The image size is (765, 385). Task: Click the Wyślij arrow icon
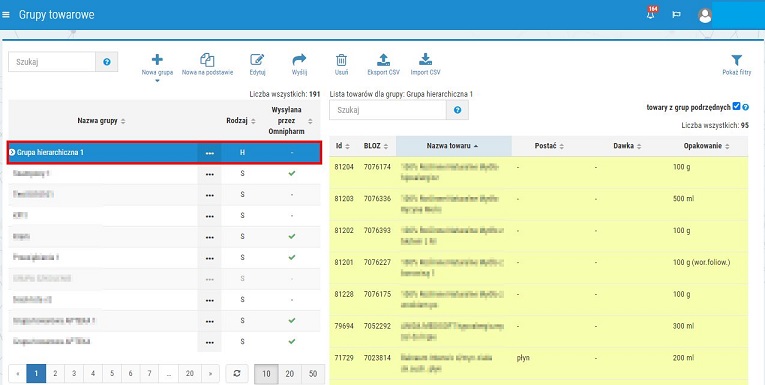pyautogui.click(x=299, y=60)
